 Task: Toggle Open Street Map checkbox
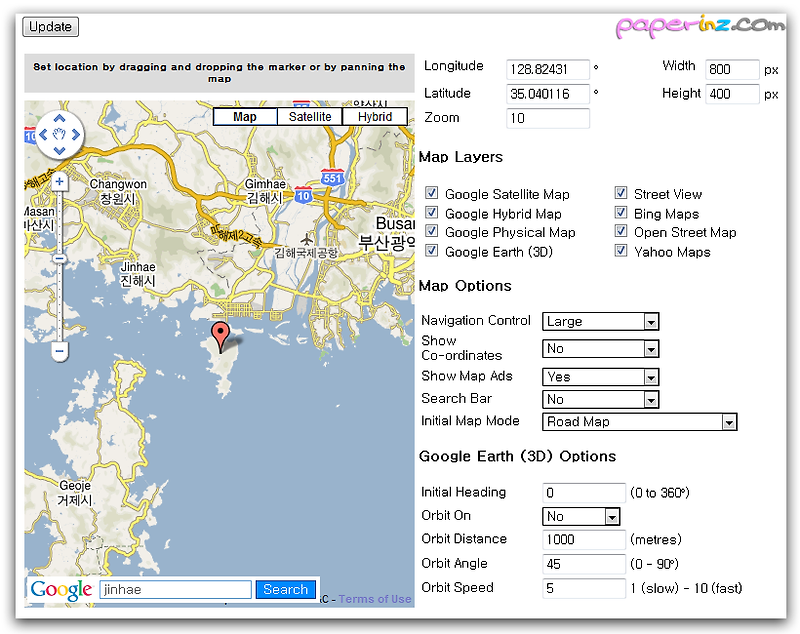[x=621, y=231]
